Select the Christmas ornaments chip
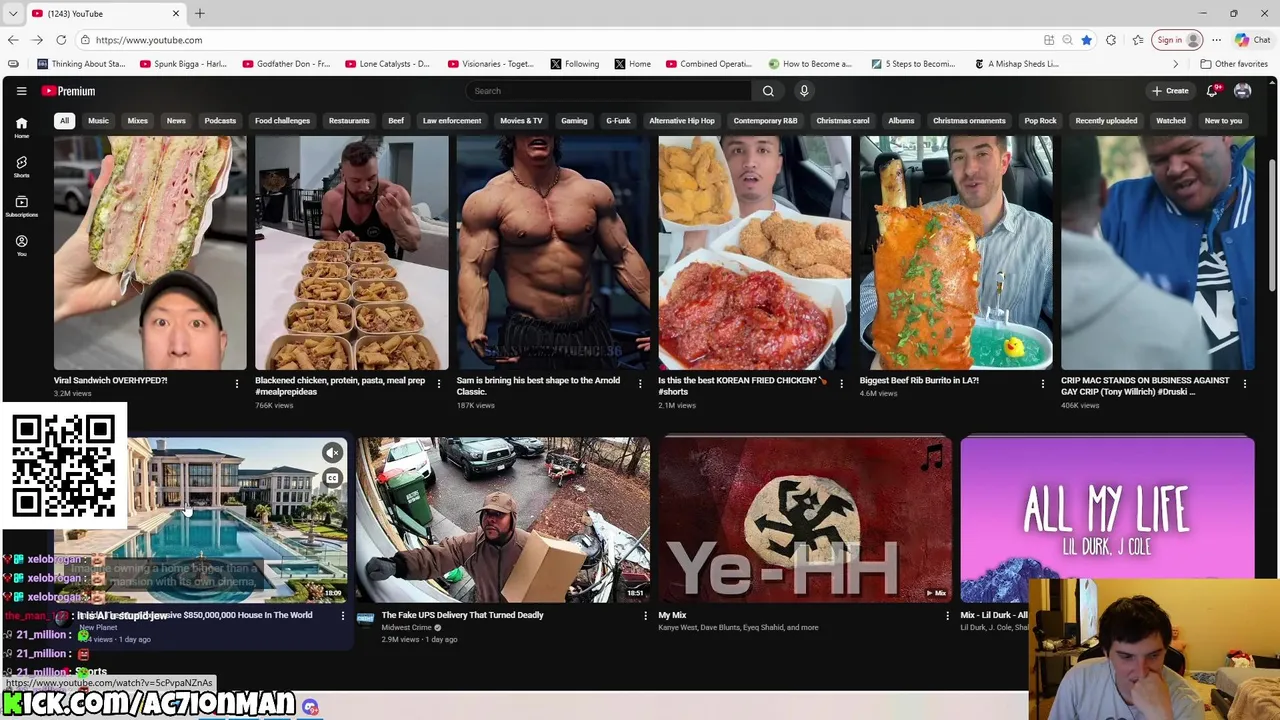 coord(969,121)
